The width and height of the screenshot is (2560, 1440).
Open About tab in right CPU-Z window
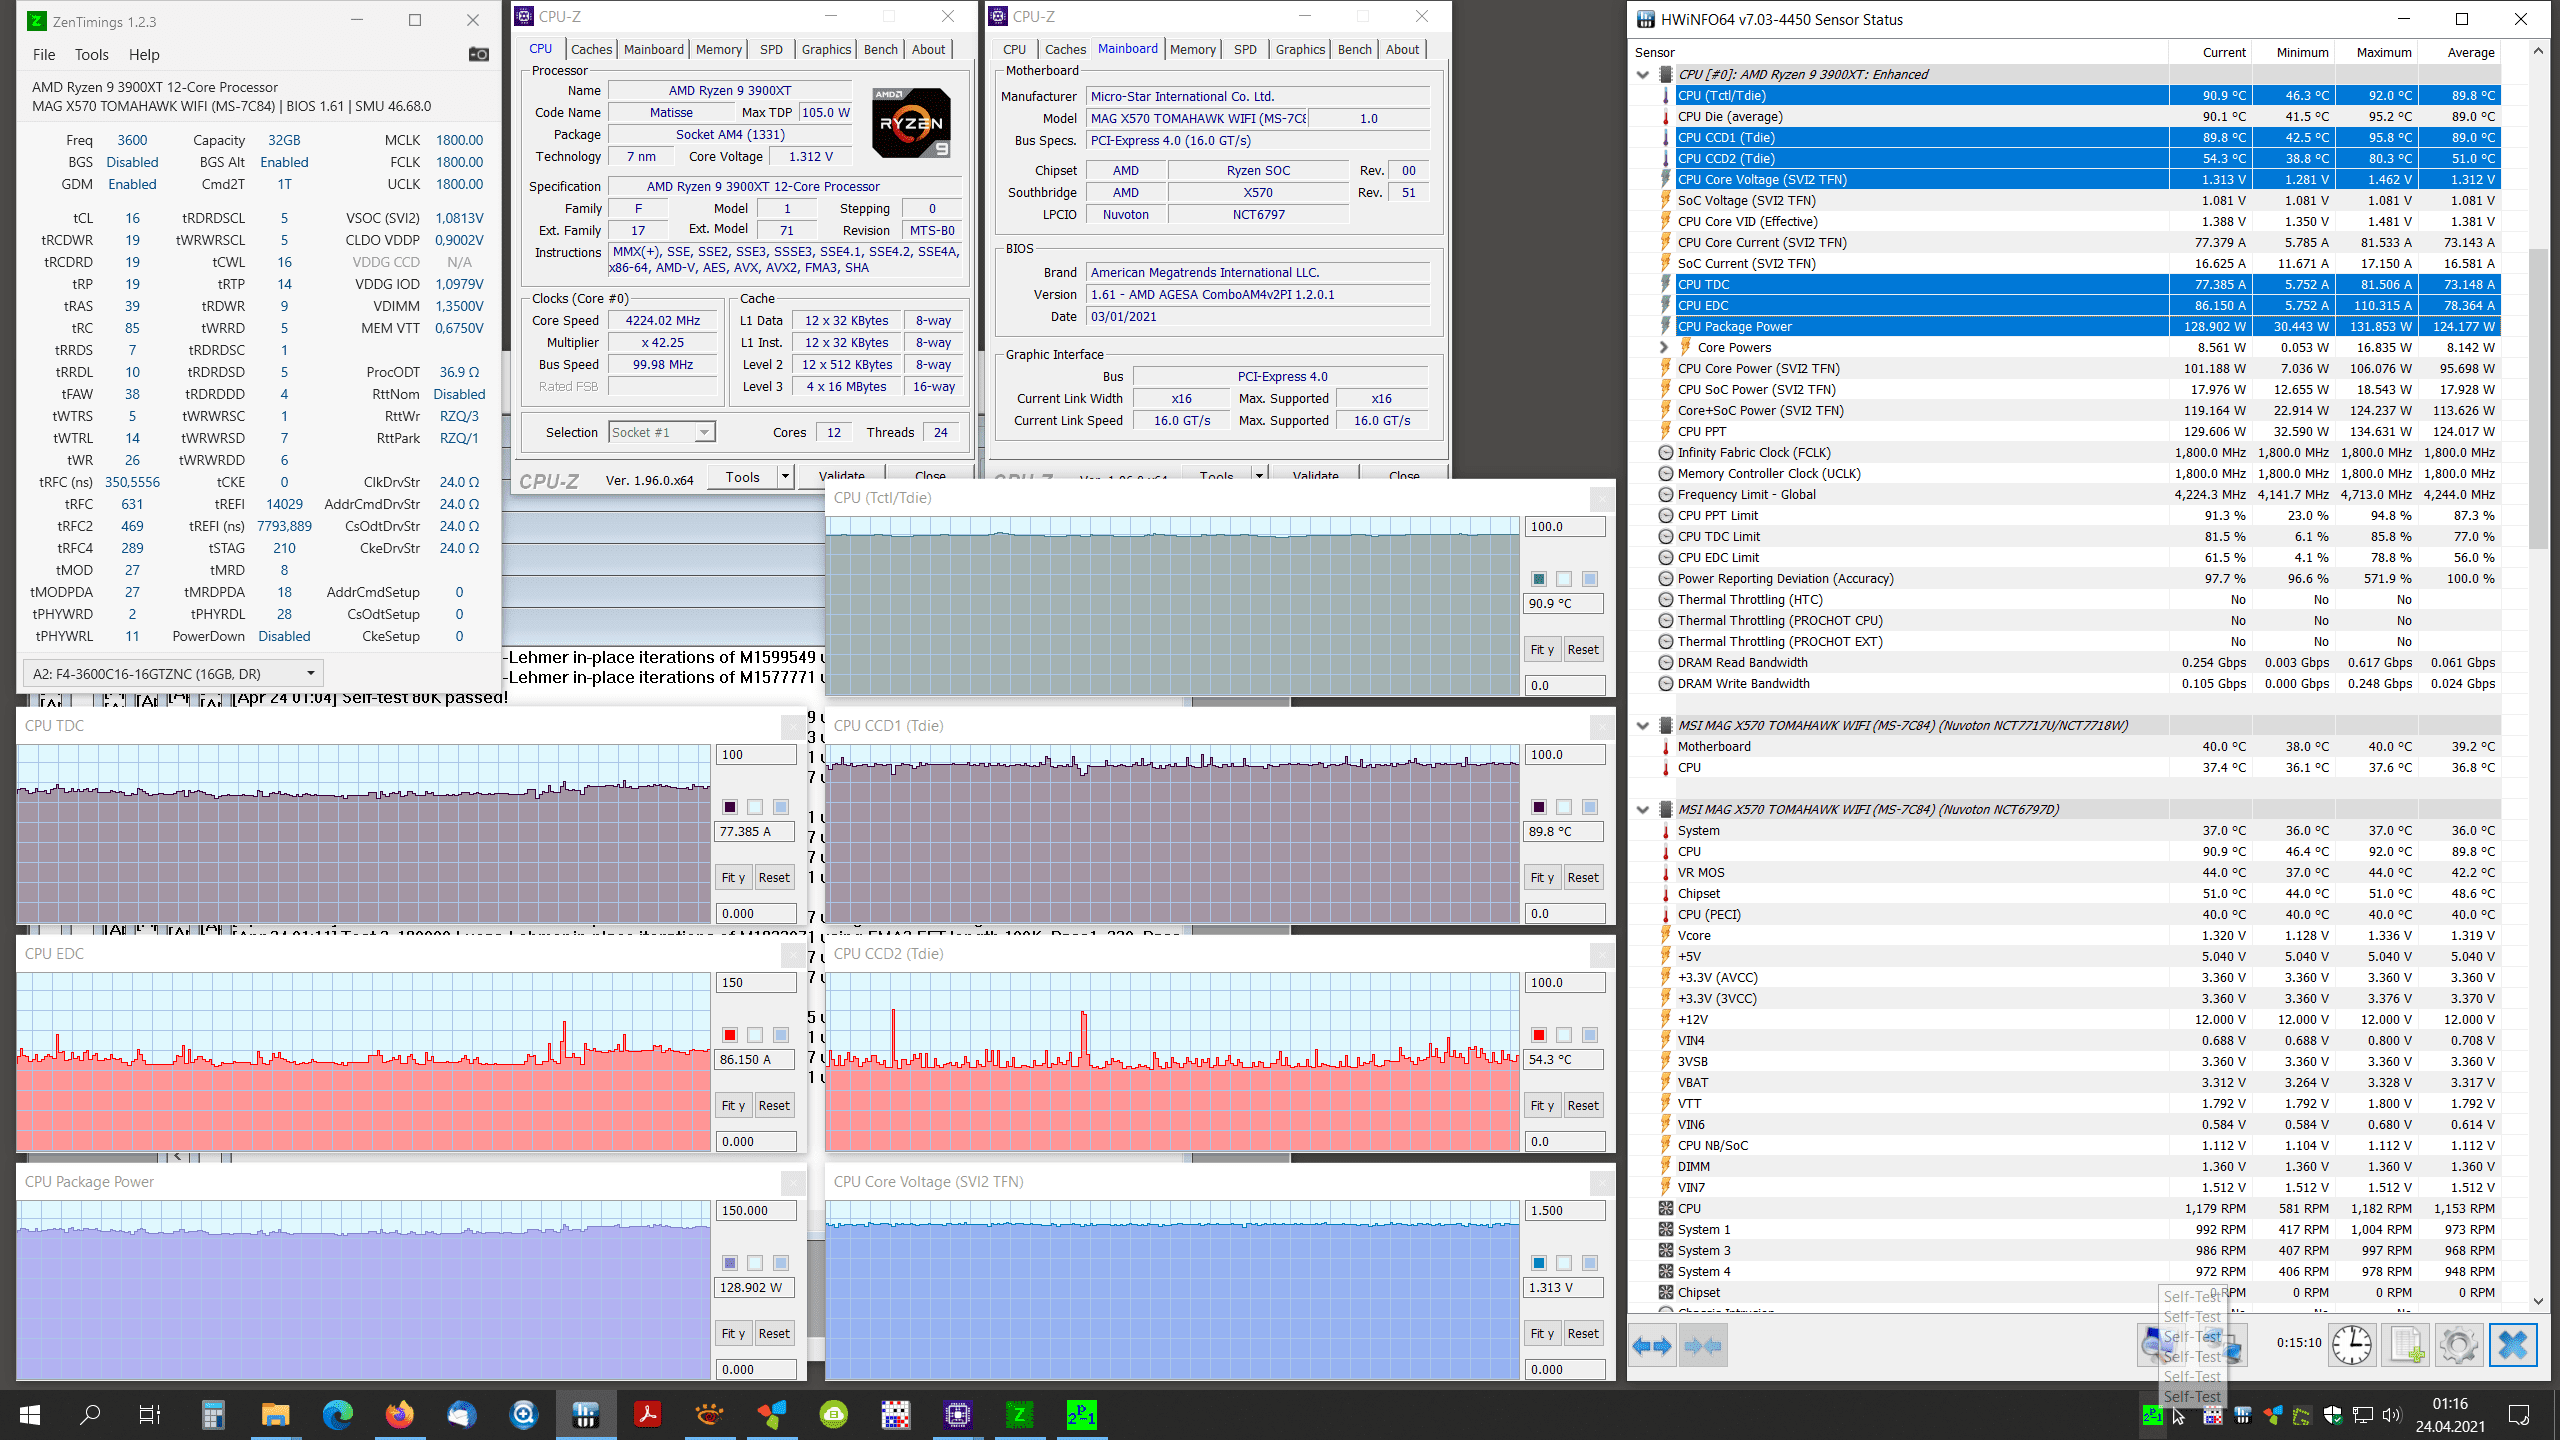[x=1402, y=49]
